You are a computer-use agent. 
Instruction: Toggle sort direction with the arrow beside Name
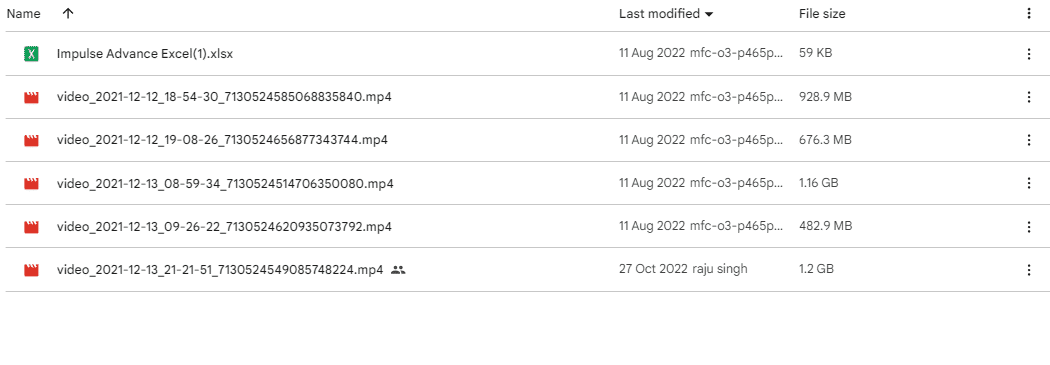[x=67, y=13]
